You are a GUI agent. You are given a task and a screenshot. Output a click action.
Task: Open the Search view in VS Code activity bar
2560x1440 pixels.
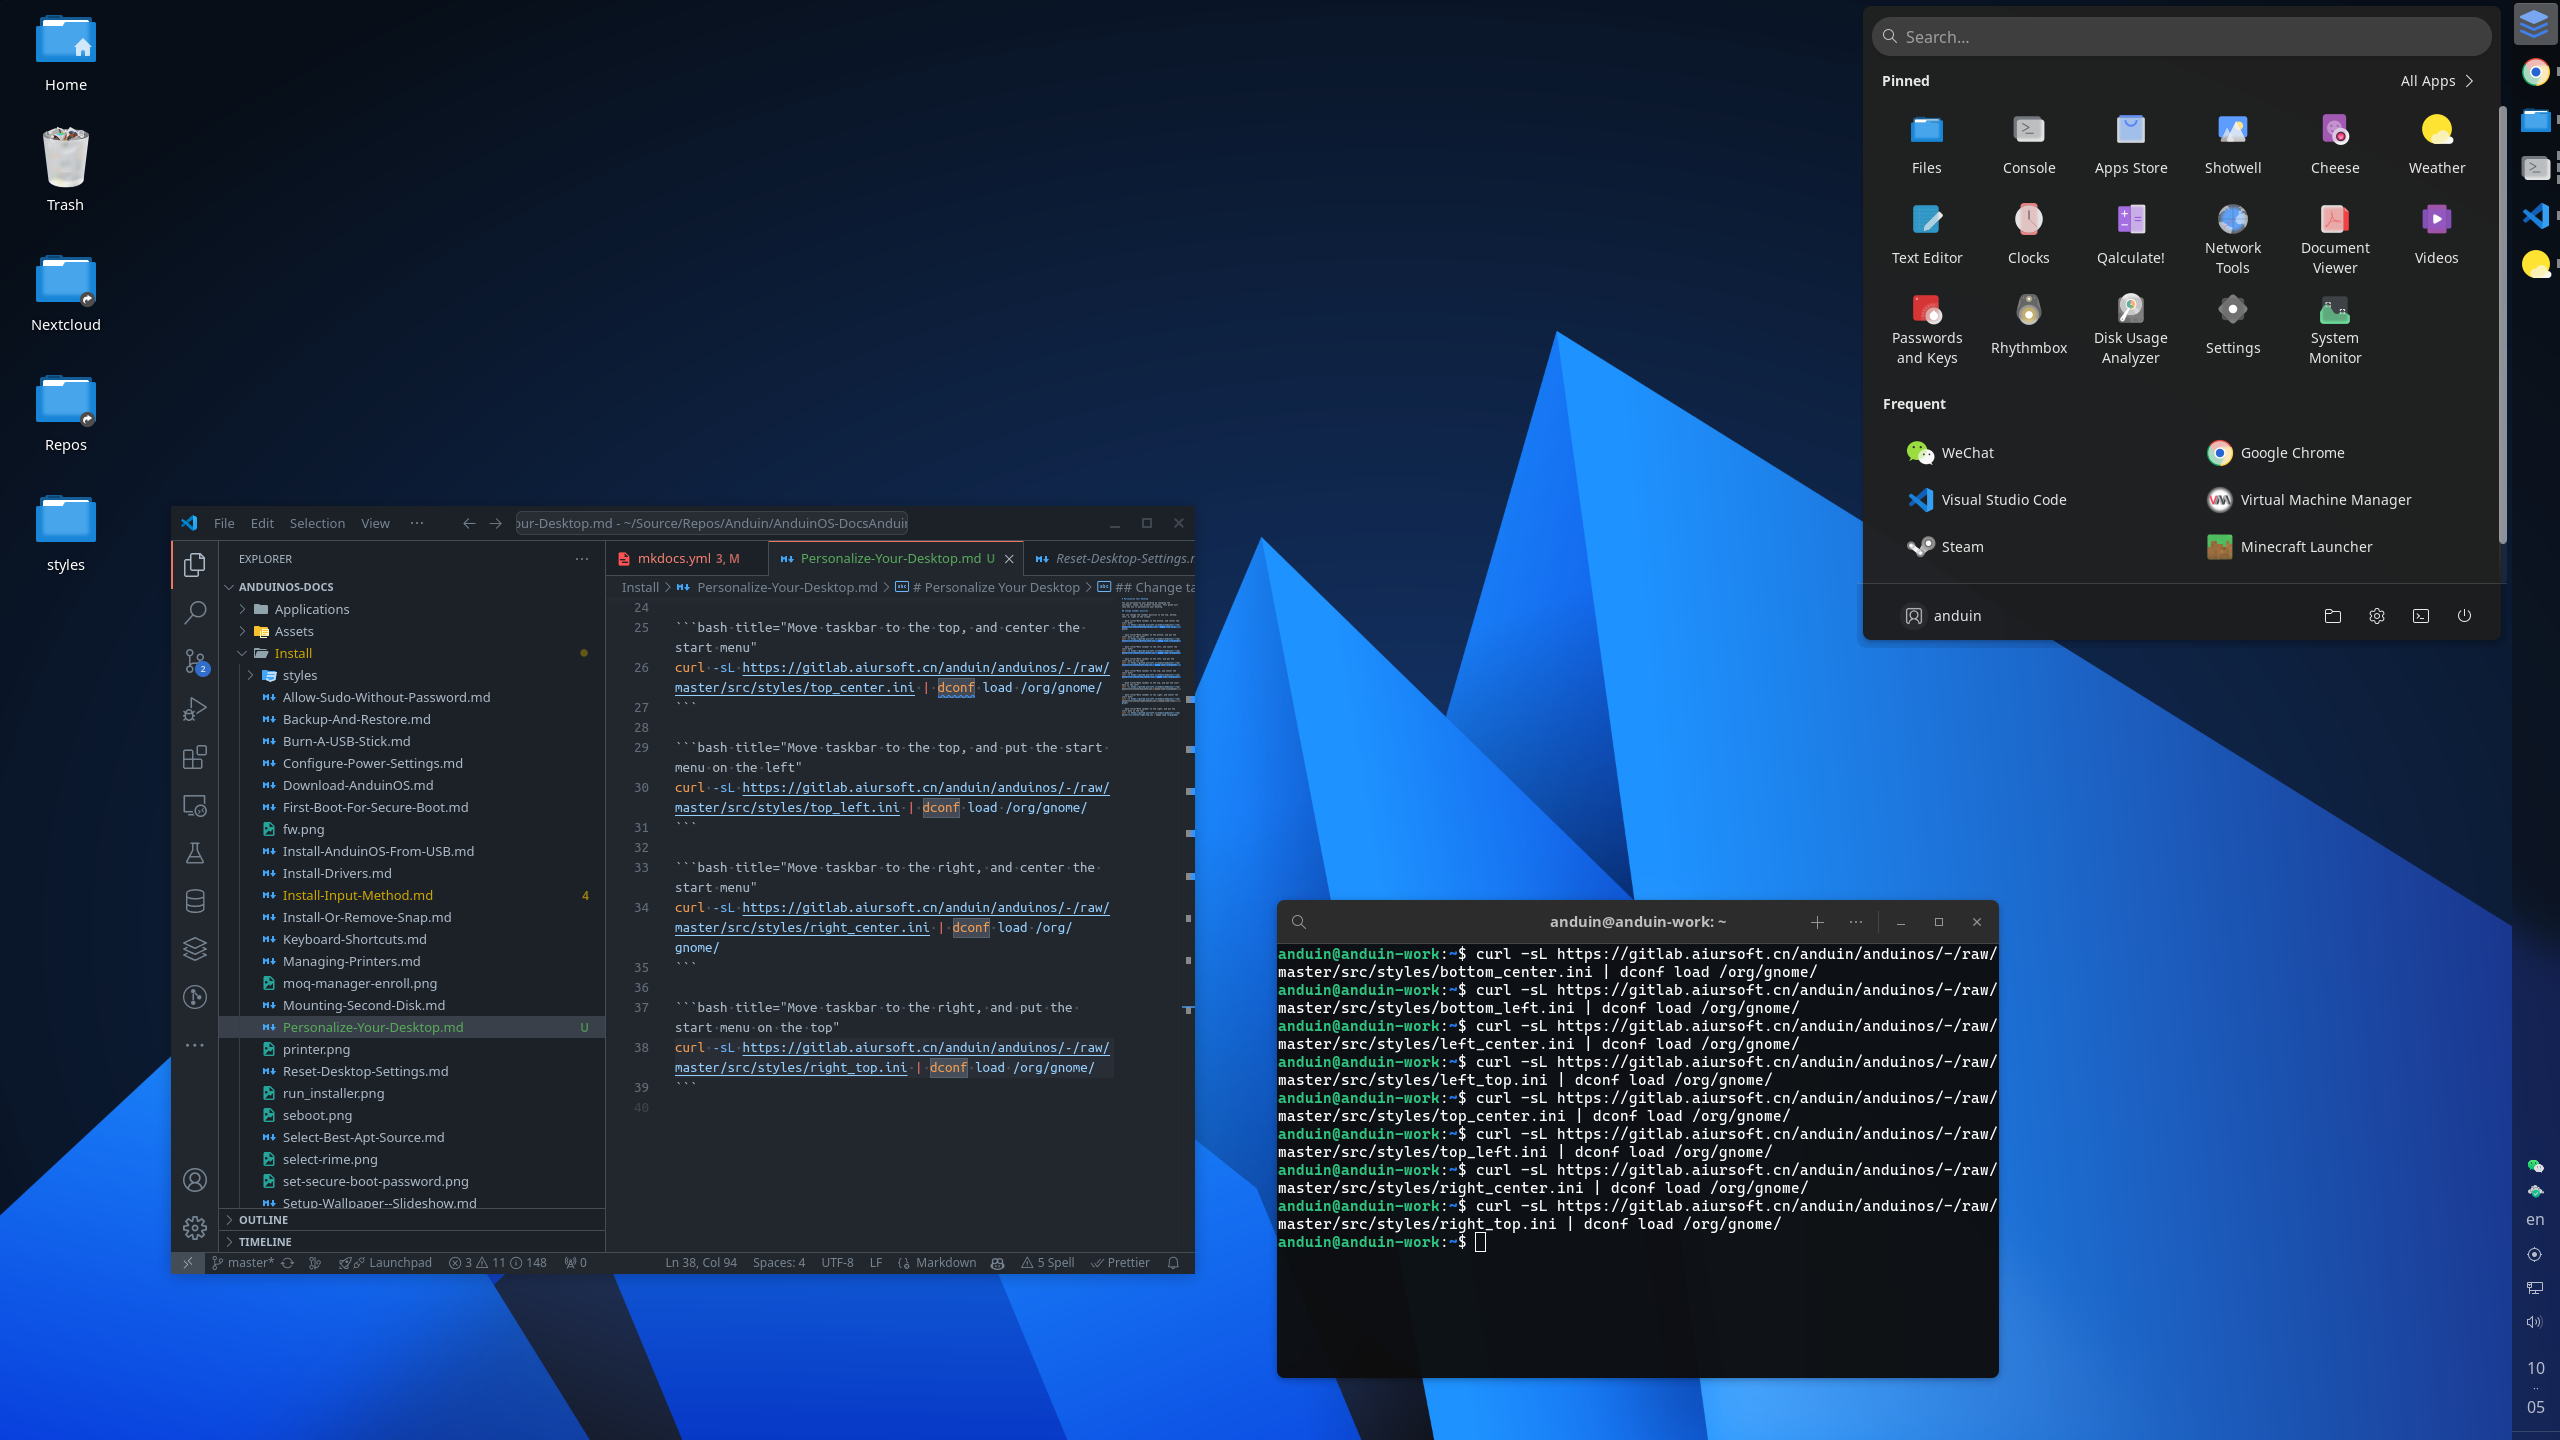coord(195,613)
